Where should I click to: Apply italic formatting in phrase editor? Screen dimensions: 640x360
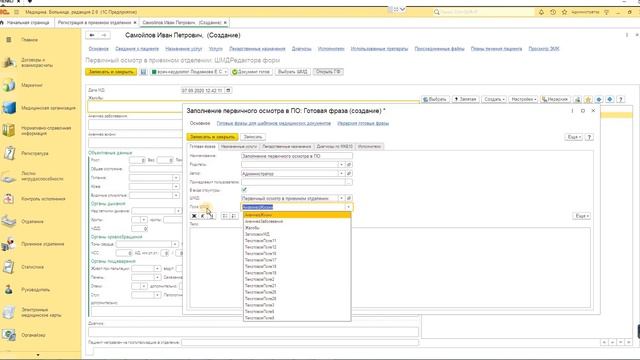pyautogui.click(x=202, y=216)
